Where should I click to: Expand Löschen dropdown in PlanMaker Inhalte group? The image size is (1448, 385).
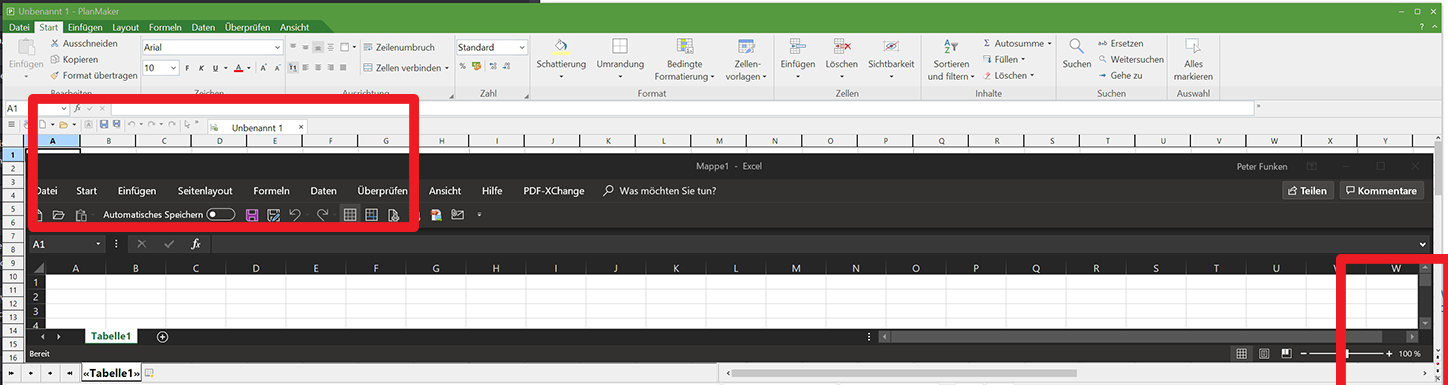(x=1031, y=75)
